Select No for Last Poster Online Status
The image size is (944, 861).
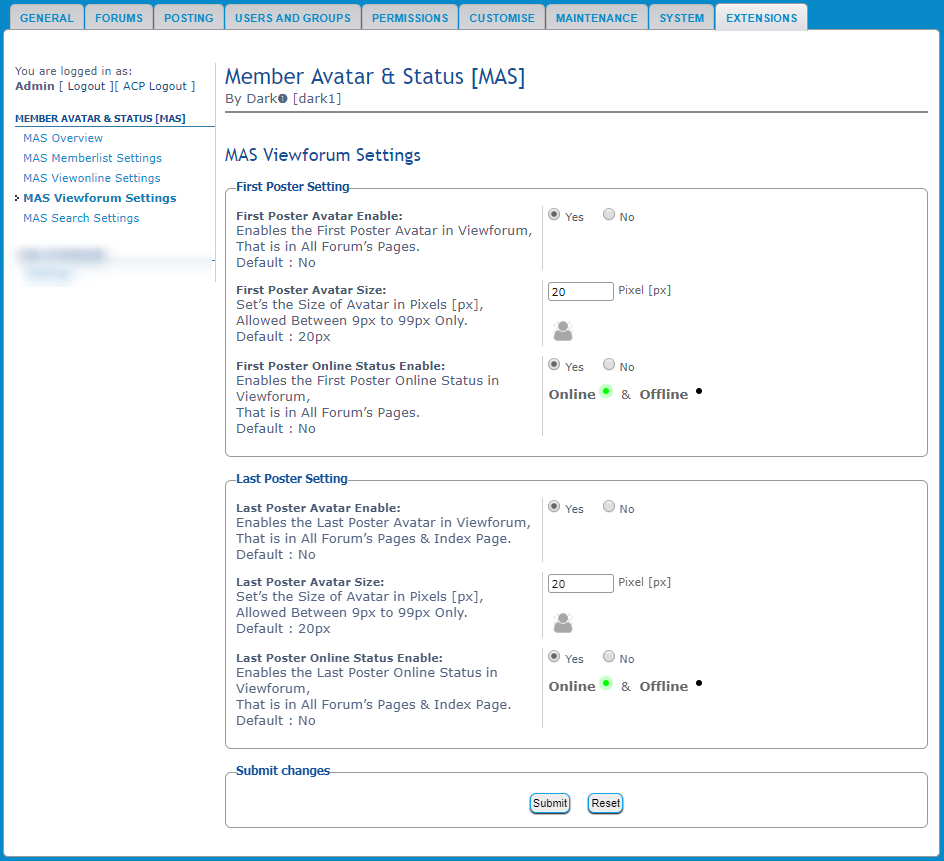point(609,657)
